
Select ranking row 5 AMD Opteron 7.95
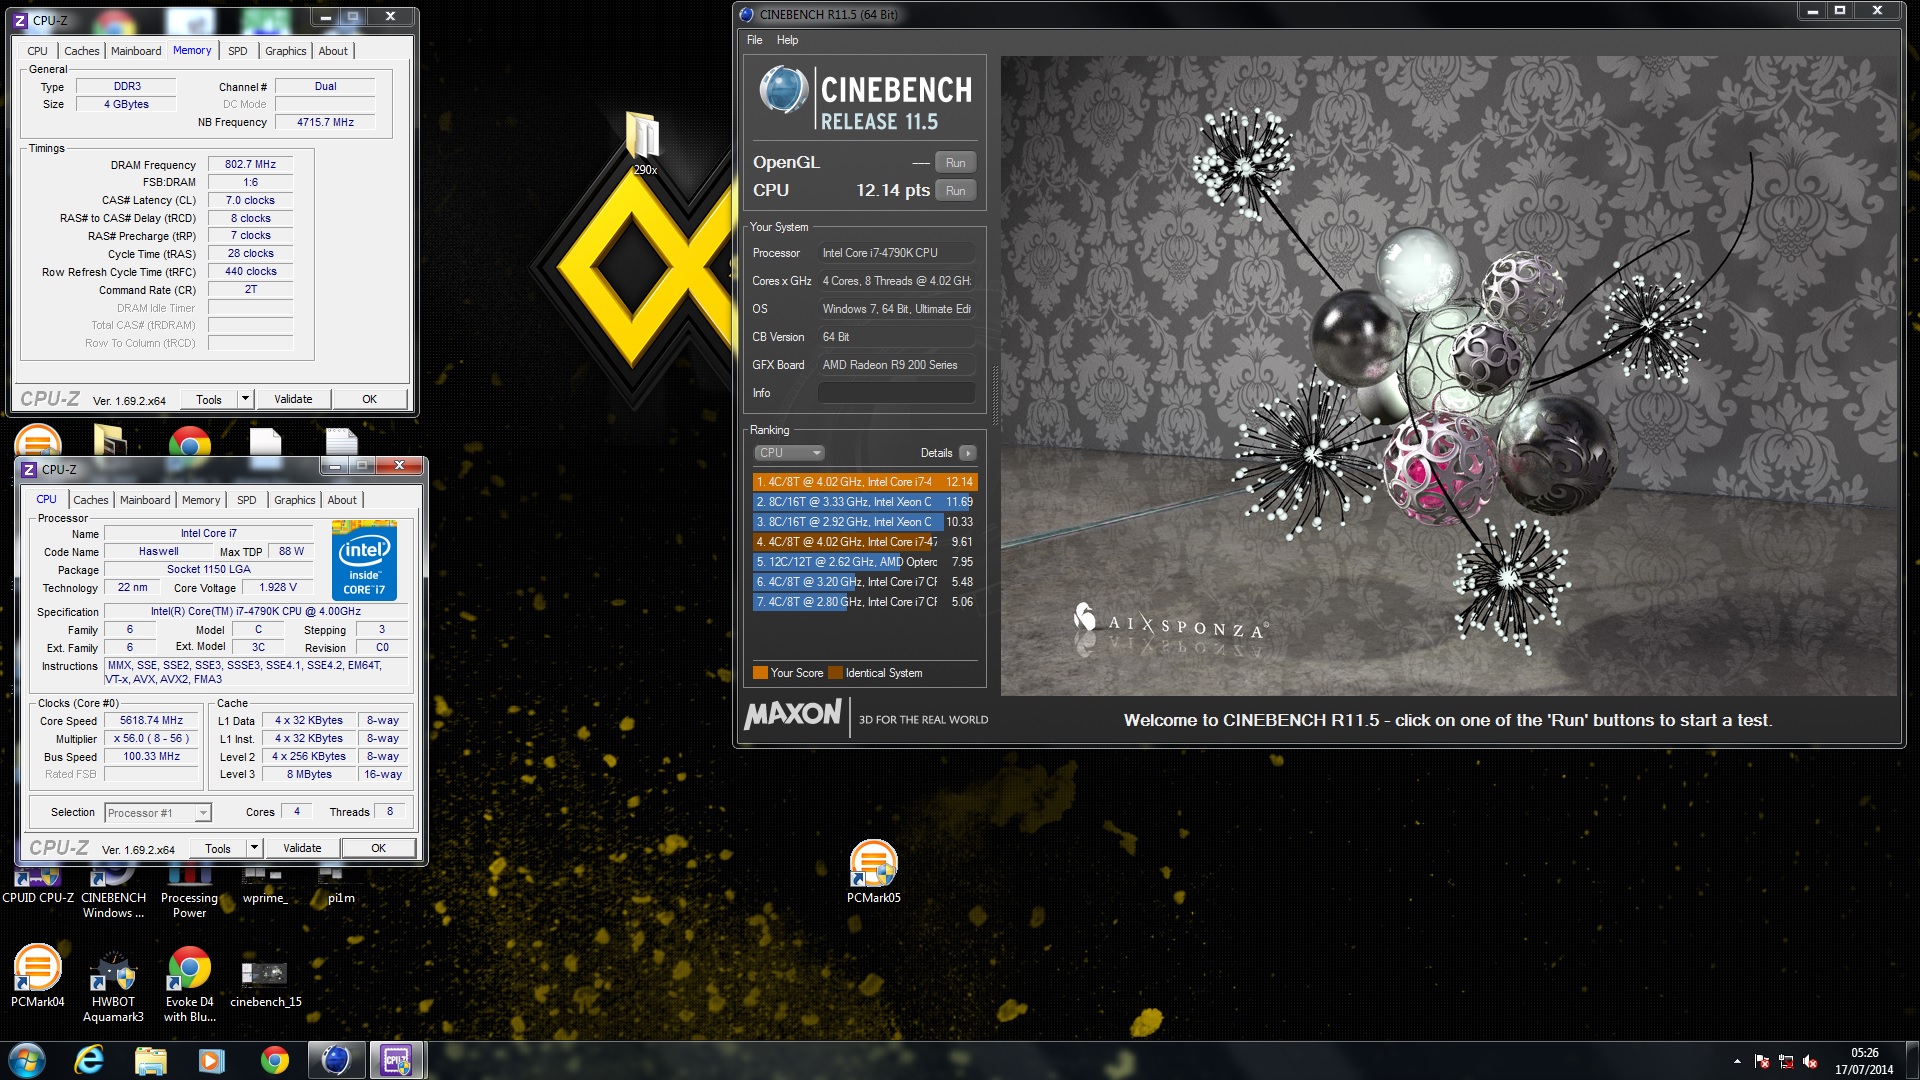coord(864,562)
